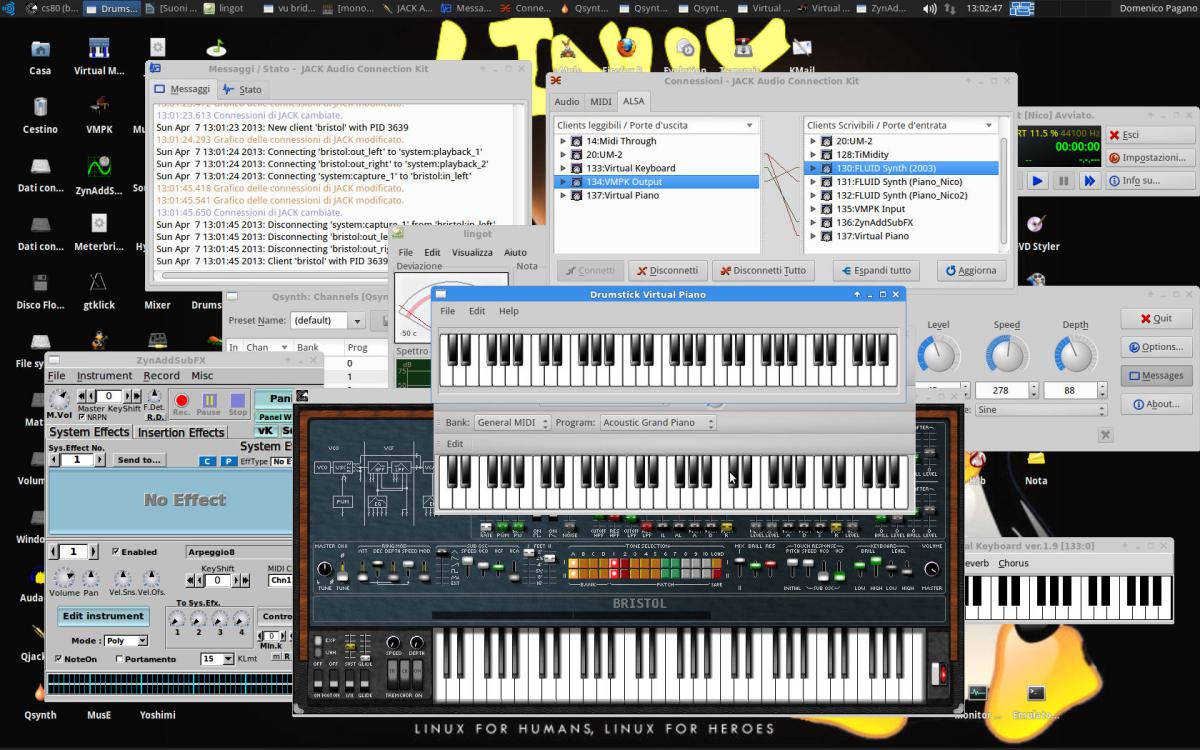This screenshot has width=1200, height=750.
Task: Open the Bank General MIDI dropdown
Action: tap(511, 423)
